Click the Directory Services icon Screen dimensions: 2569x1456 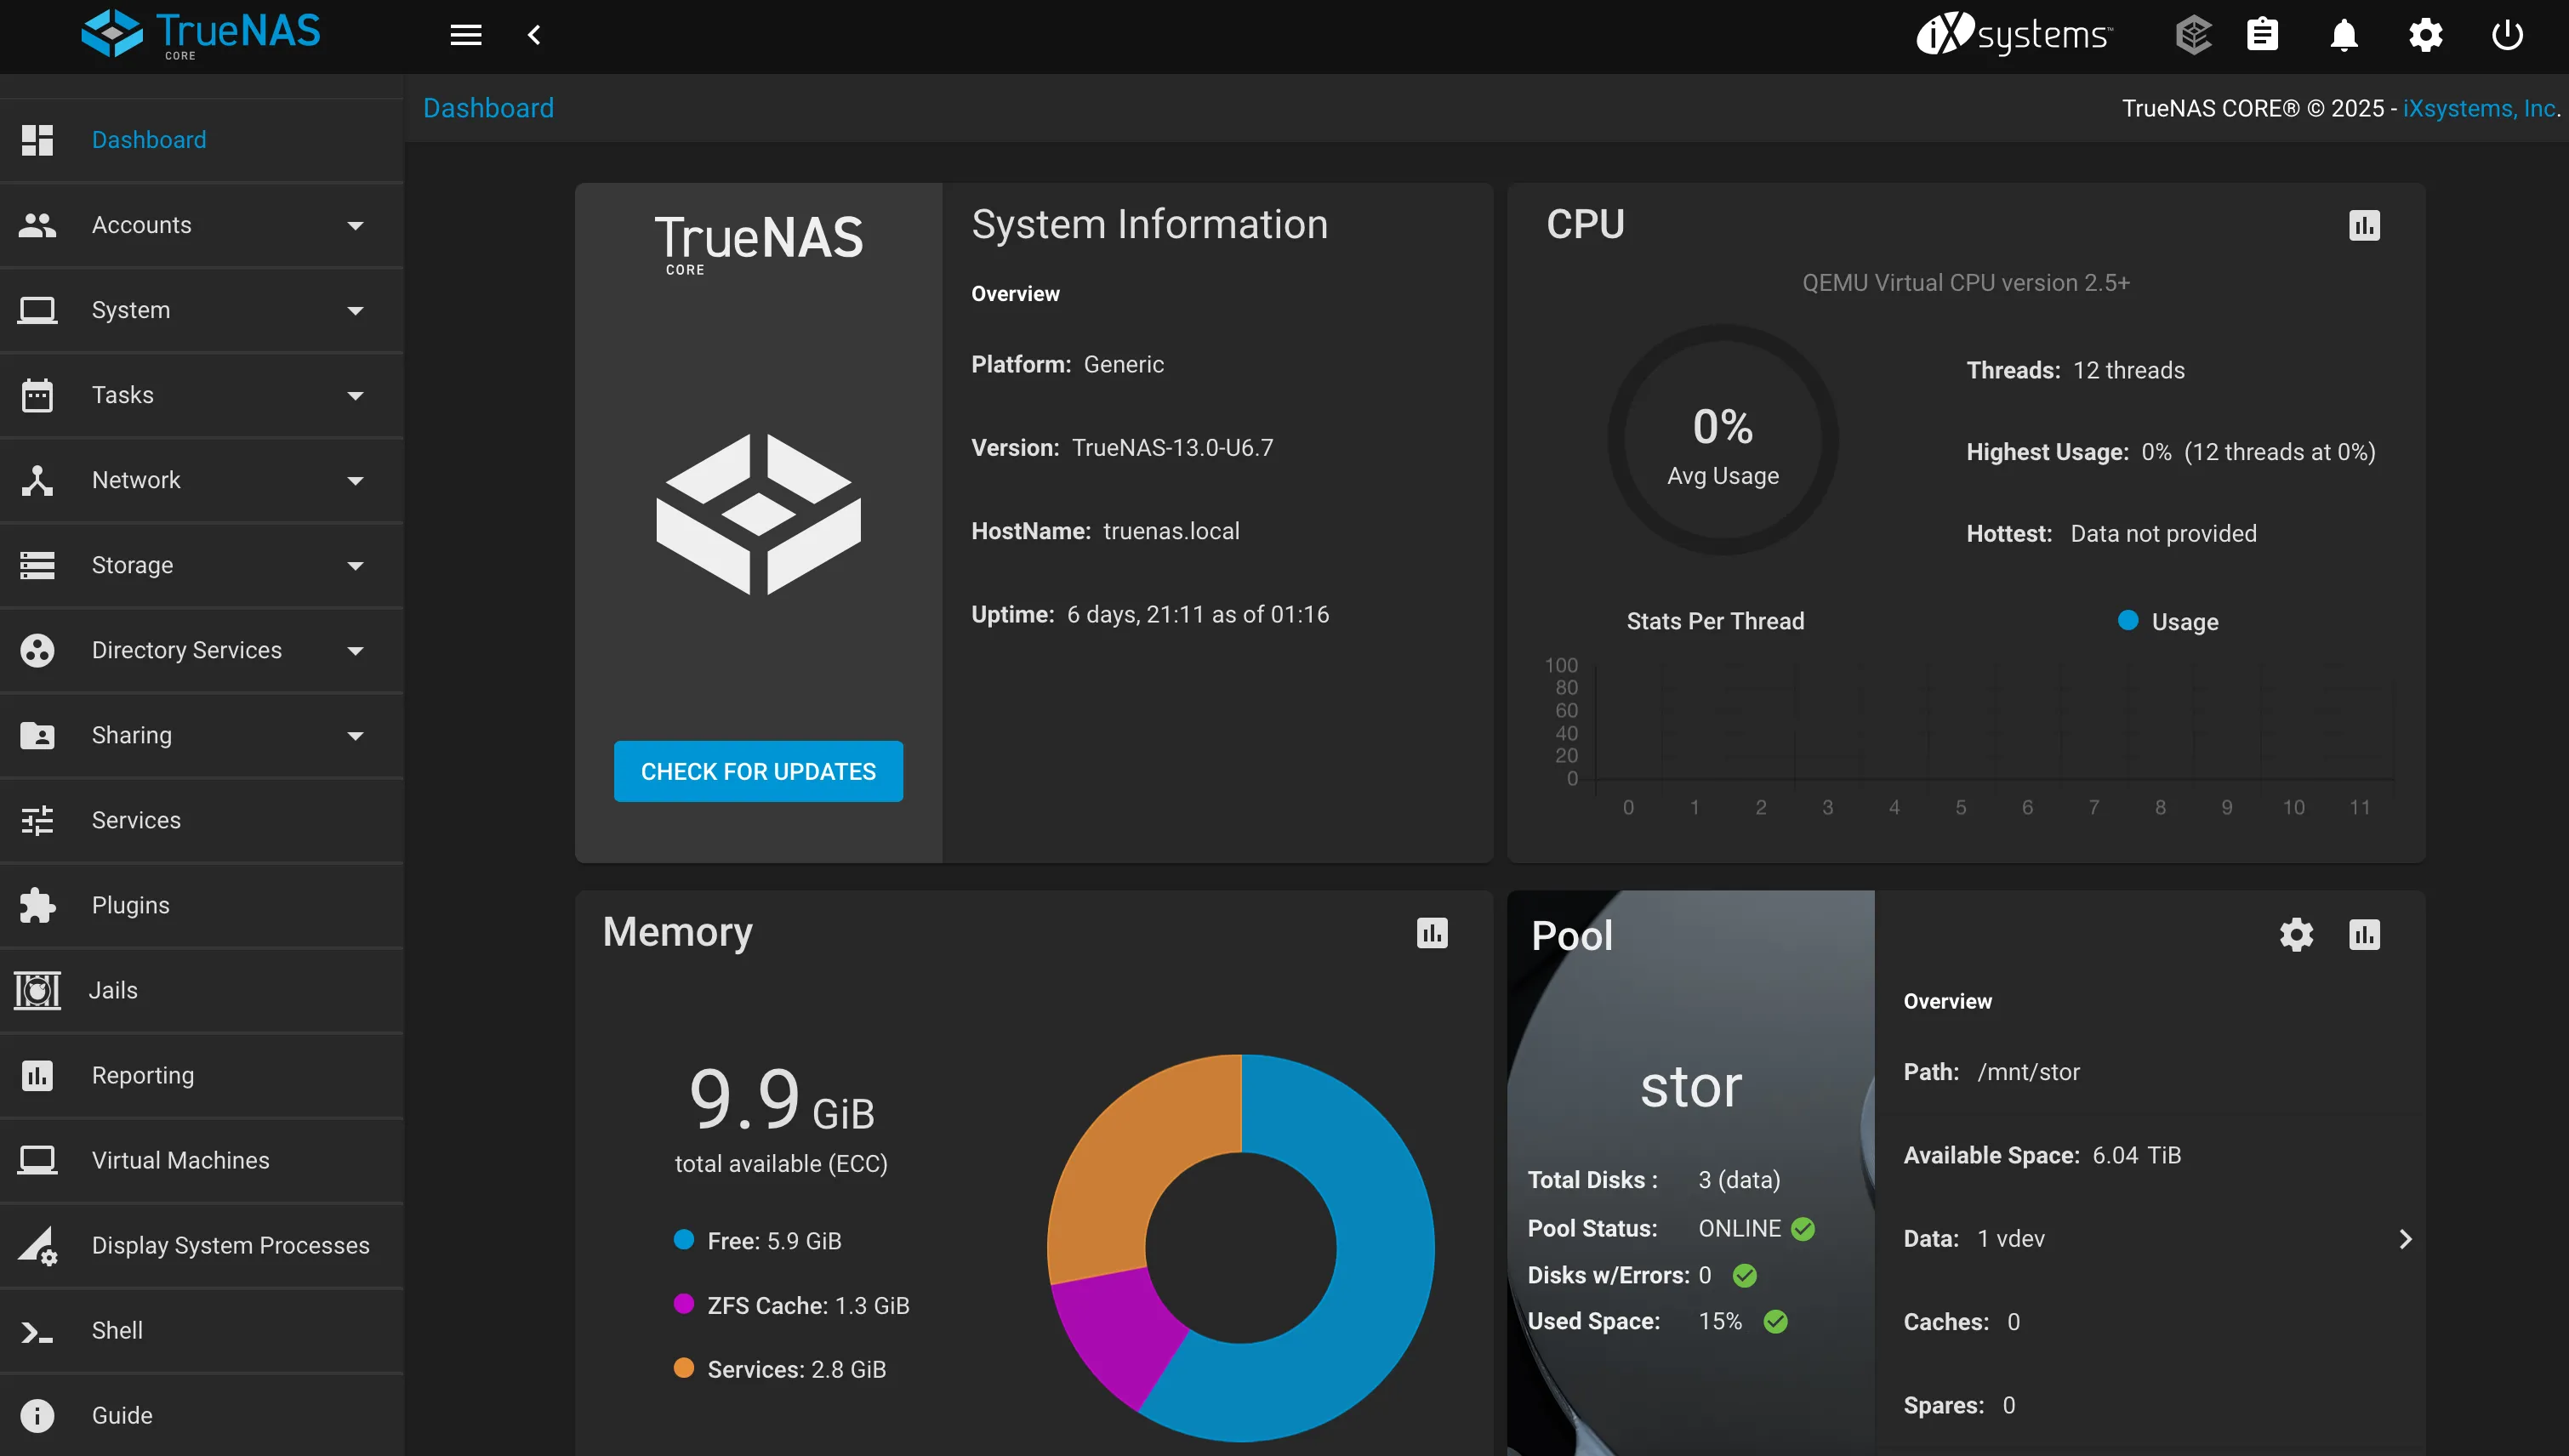click(x=37, y=650)
